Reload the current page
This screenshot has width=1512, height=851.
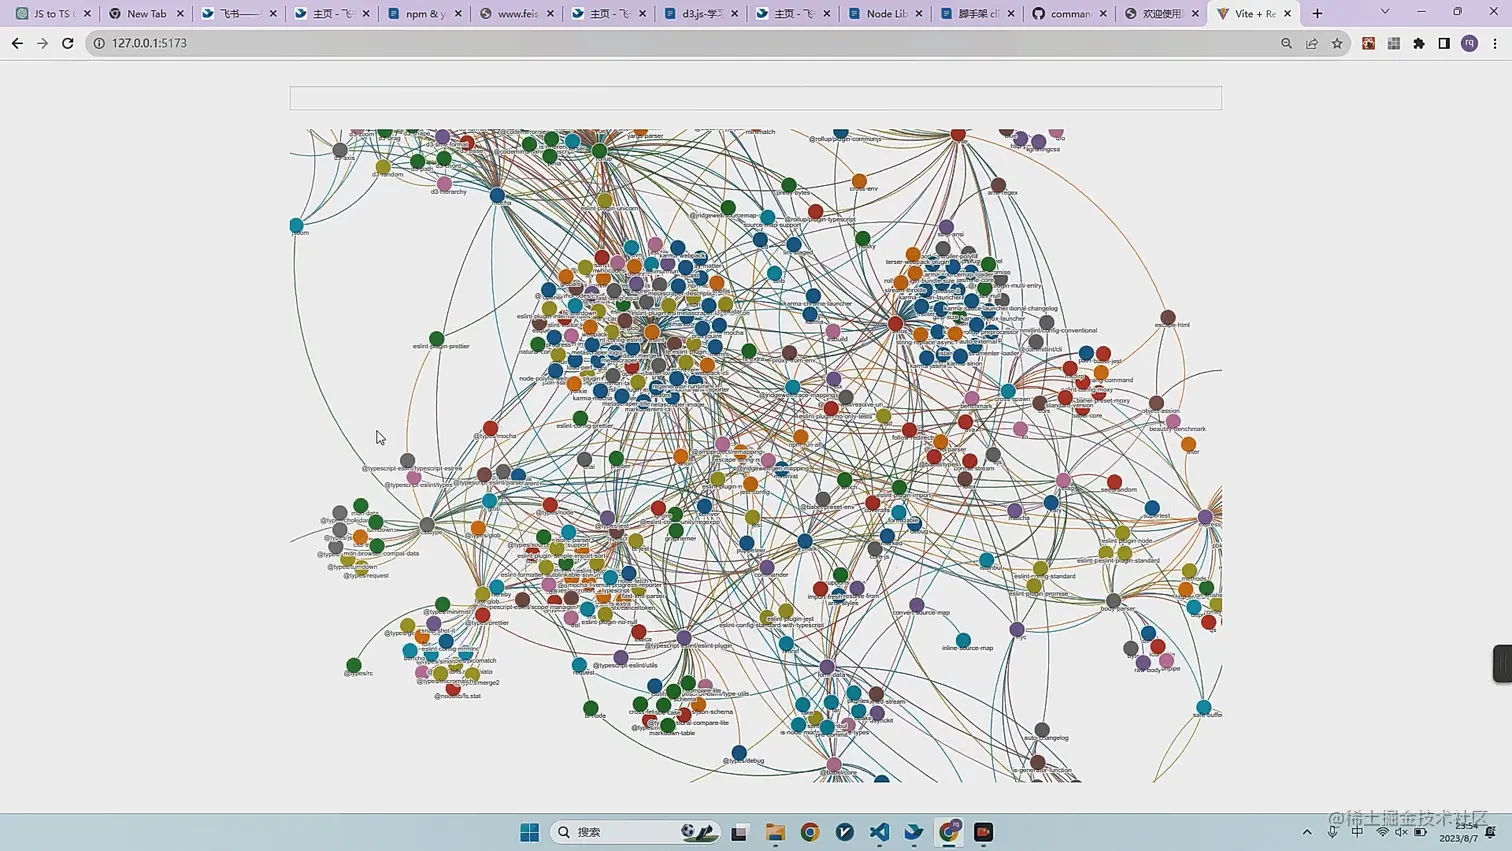(68, 43)
